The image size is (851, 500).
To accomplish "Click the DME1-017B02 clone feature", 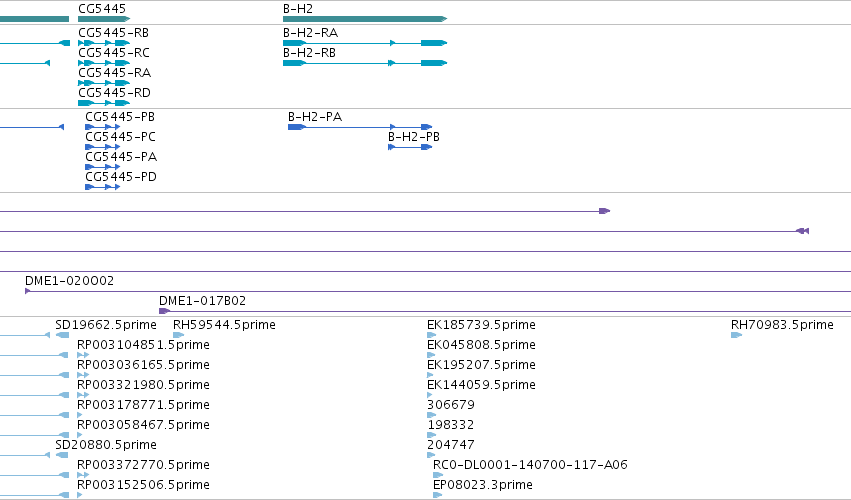I will point(505,311).
